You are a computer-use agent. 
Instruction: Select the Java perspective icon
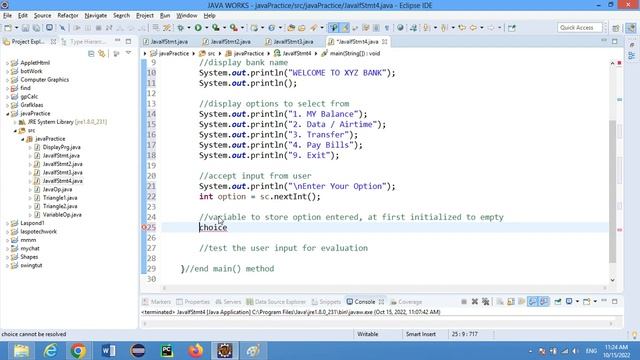point(631,28)
